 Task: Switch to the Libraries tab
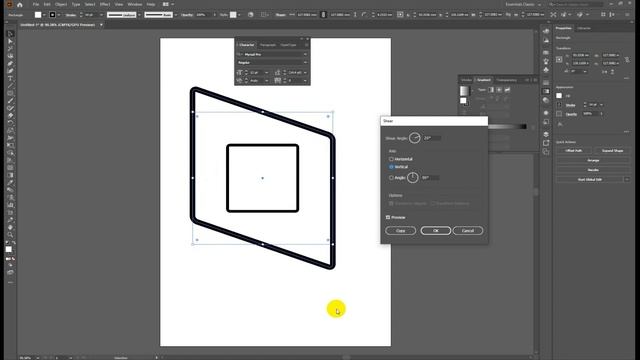[x=584, y=28]
